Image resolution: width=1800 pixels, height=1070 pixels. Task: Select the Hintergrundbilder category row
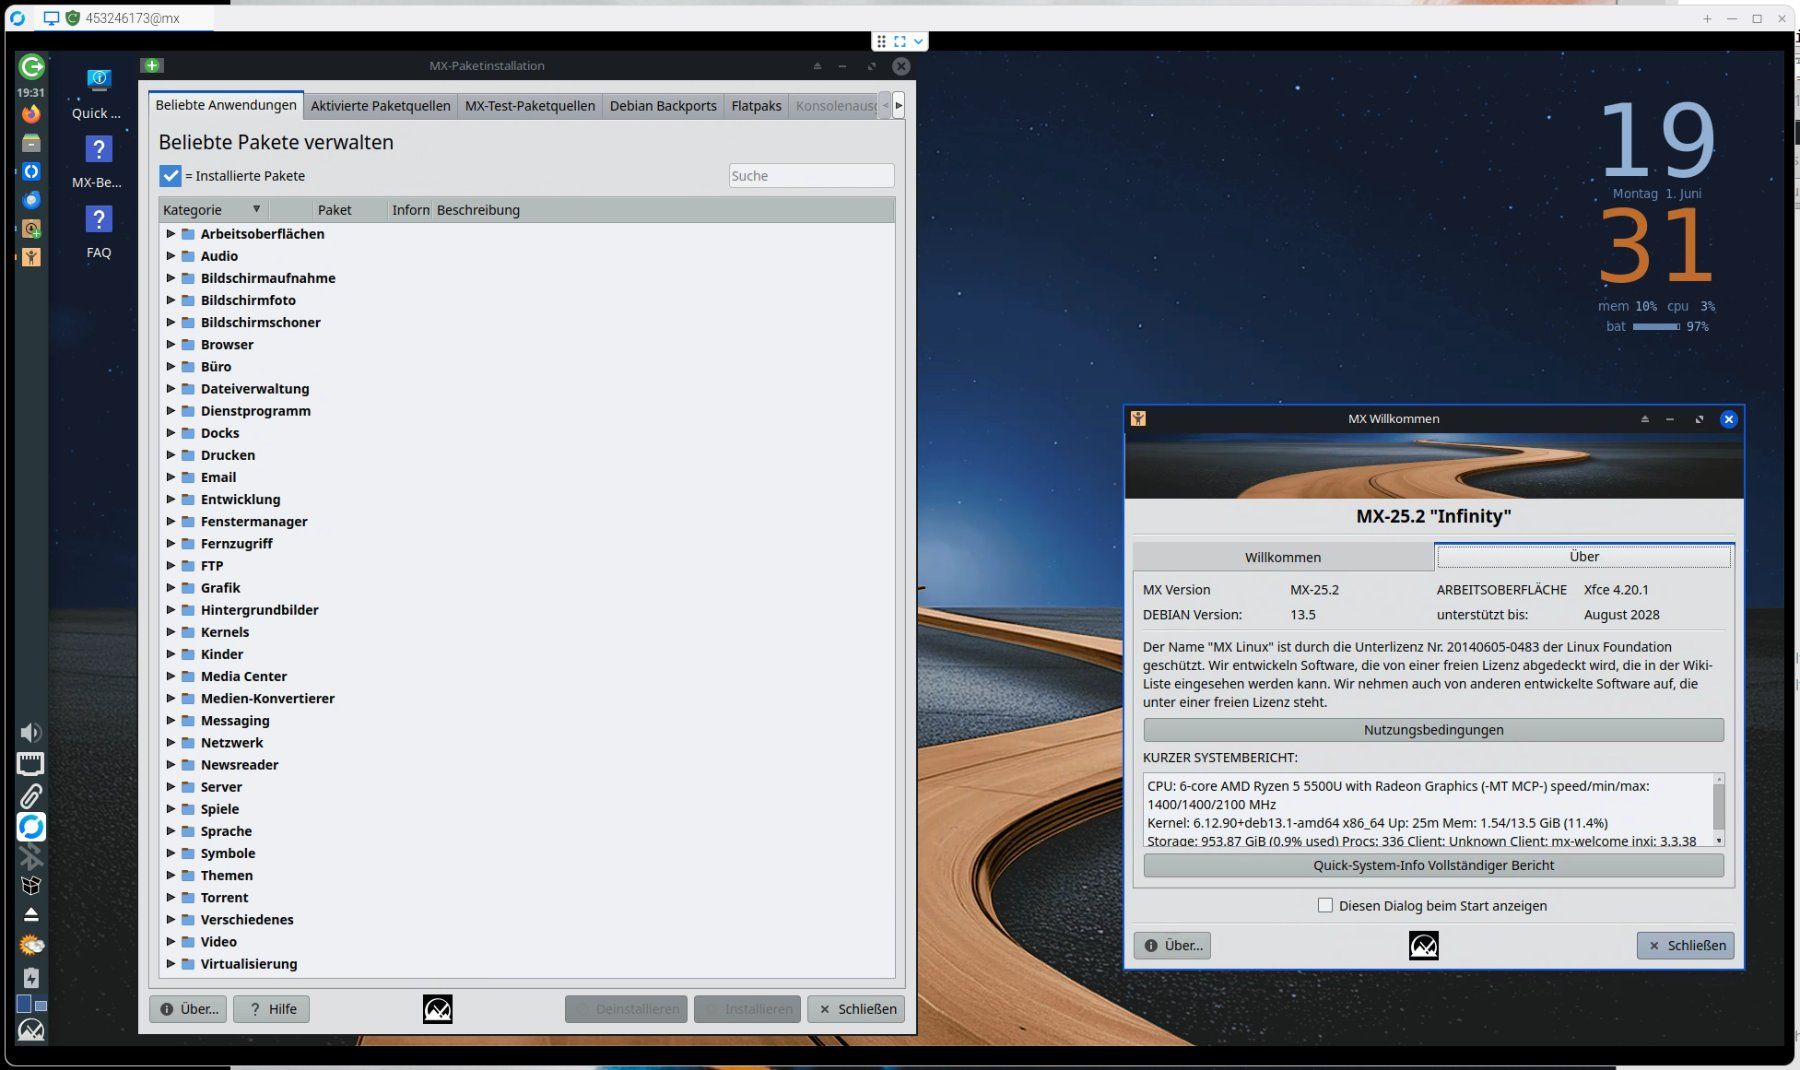pyautogui.click(x=527, y=610)
